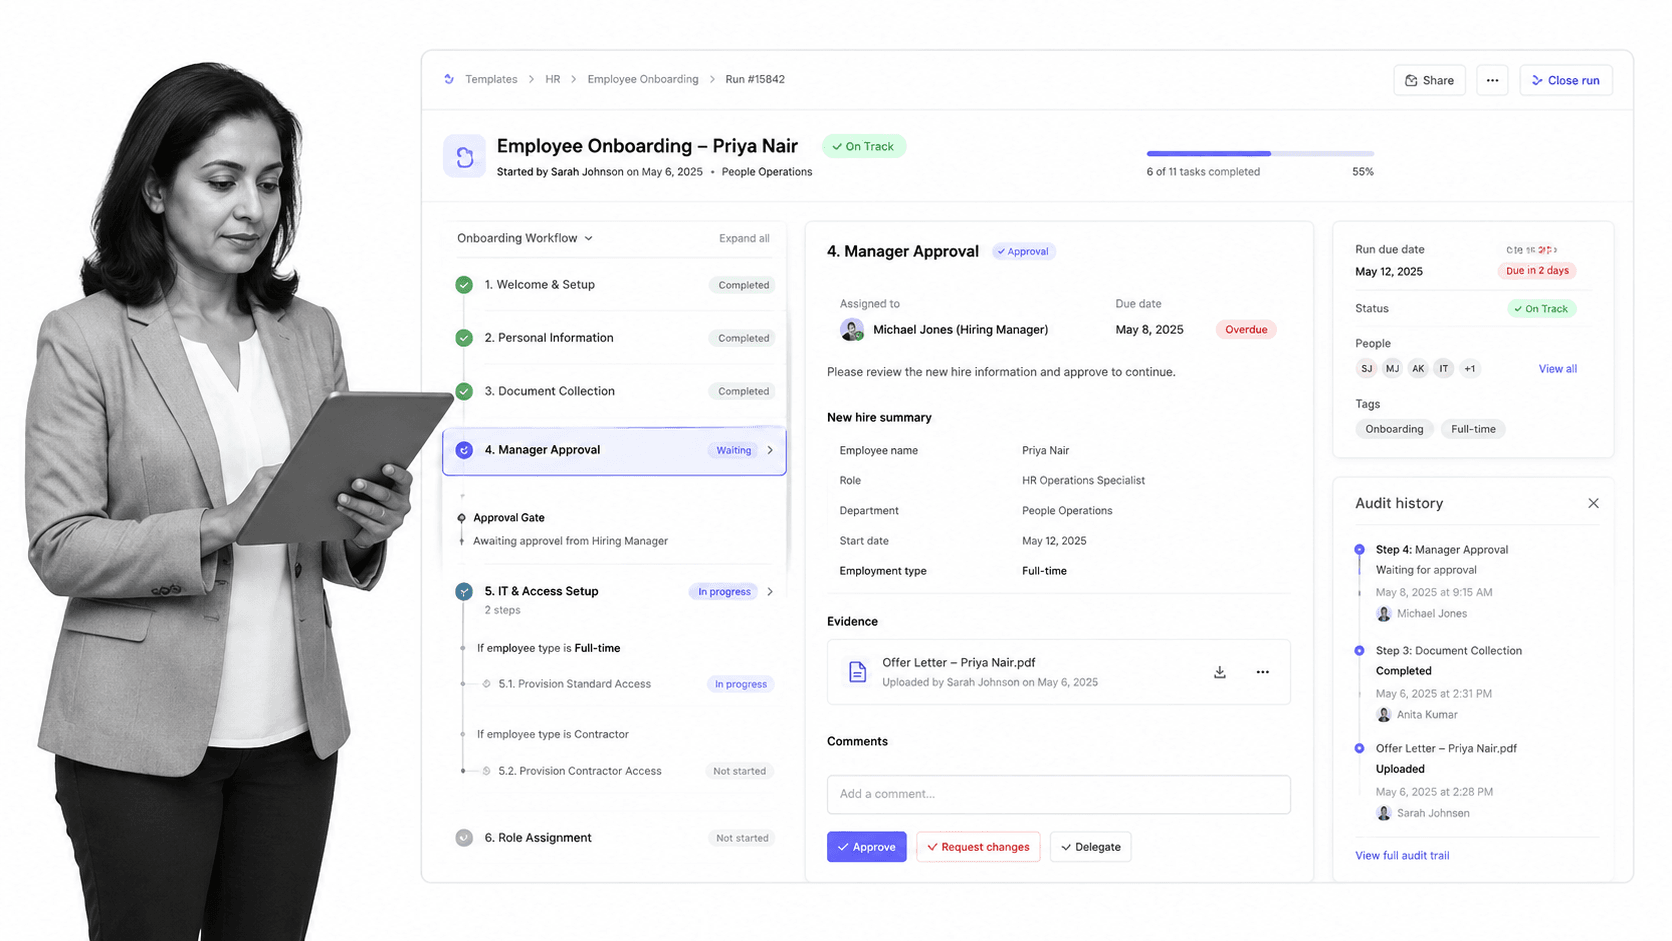
Task: Click the IT & Access Setup status icon
Action: pos(464,591)
